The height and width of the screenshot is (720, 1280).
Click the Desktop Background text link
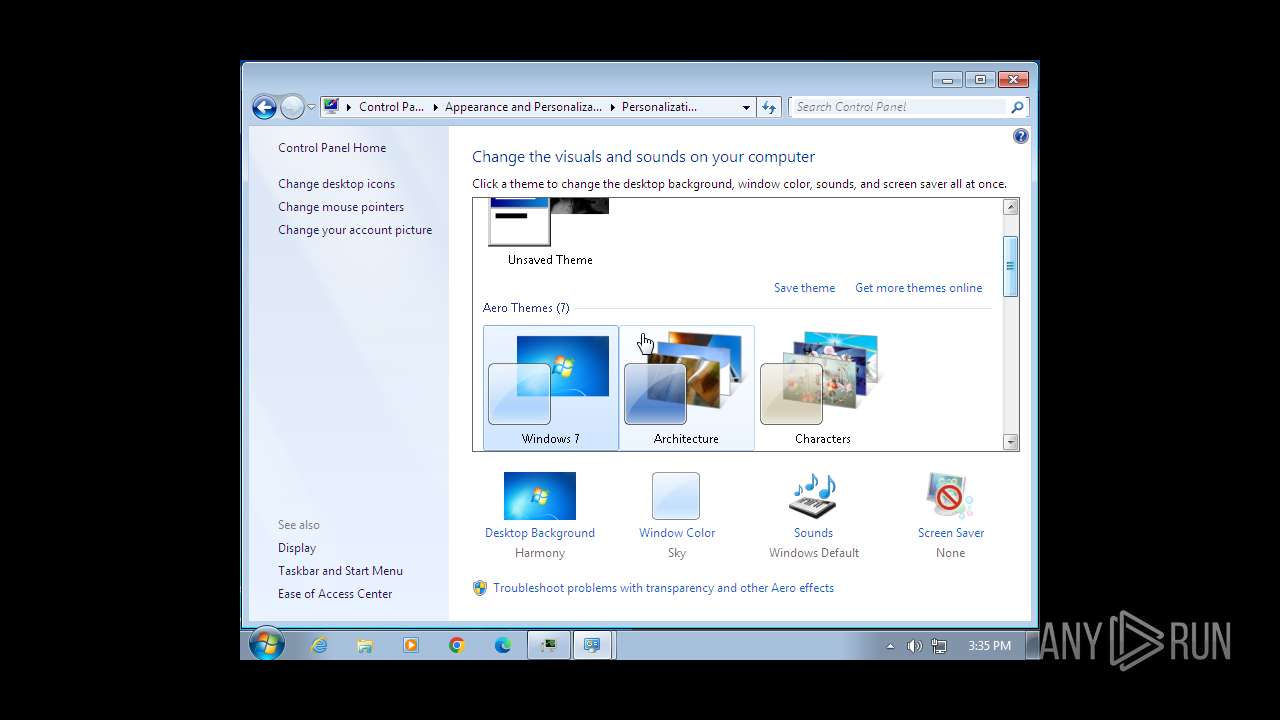[x=540, y=533]
